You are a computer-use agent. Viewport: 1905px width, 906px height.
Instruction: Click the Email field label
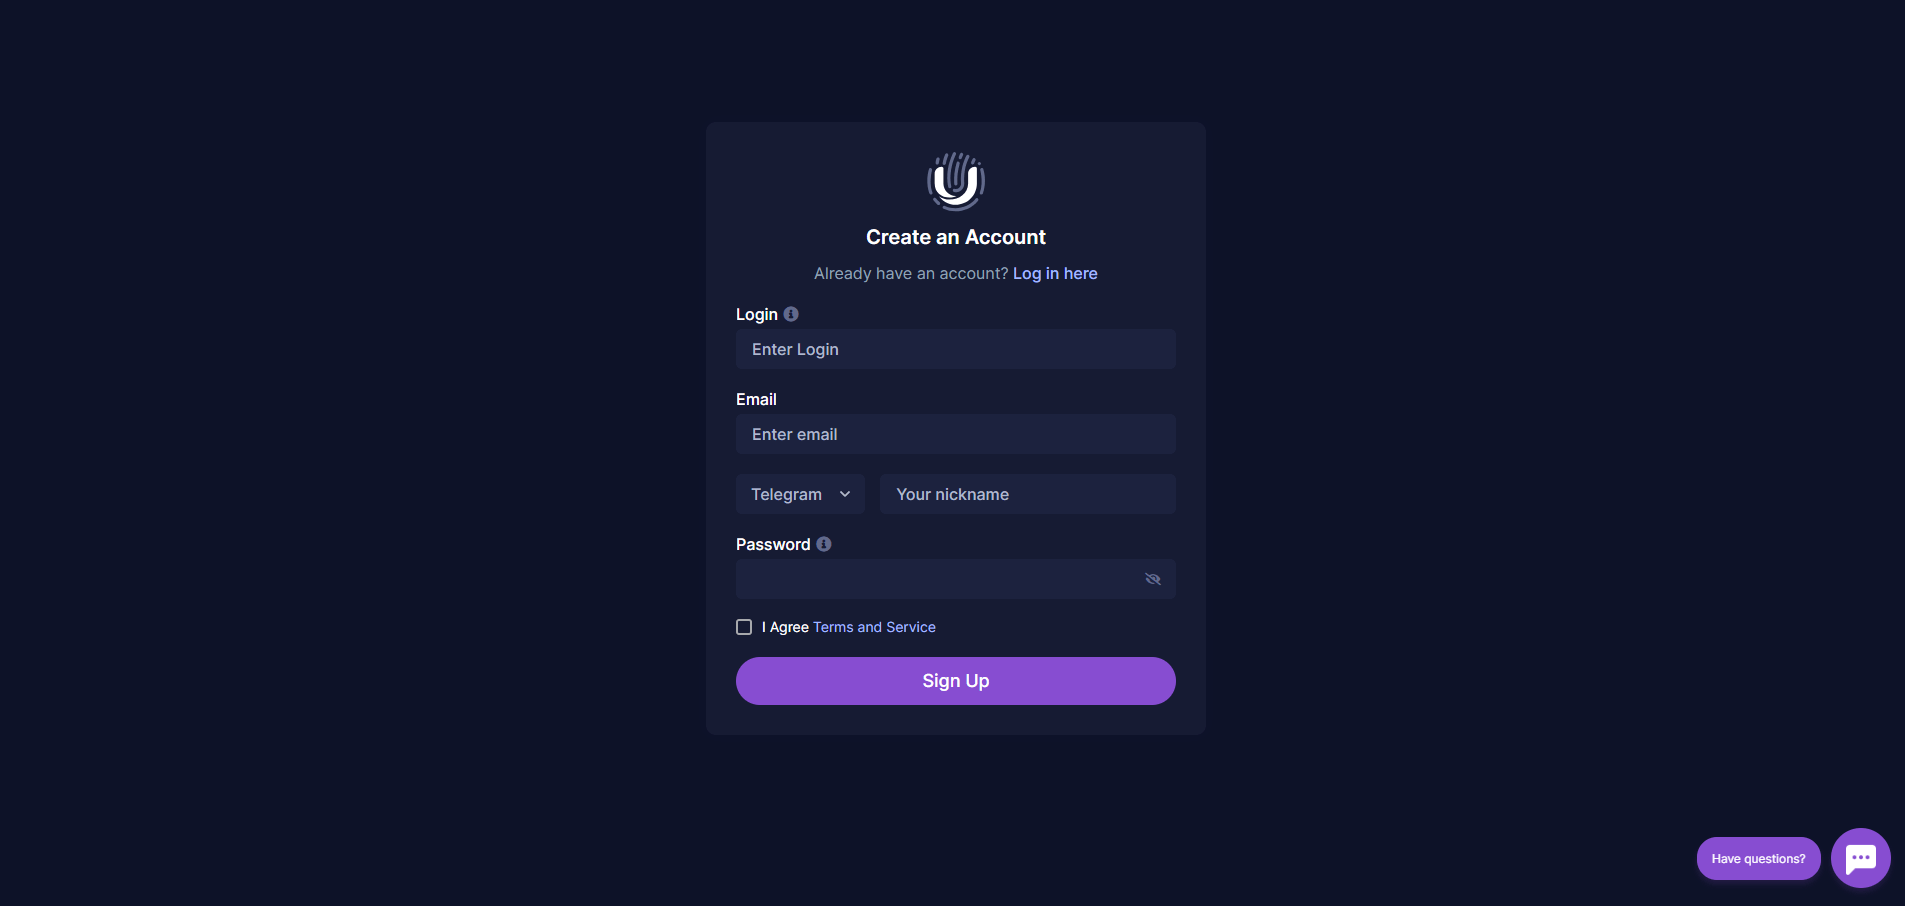pos(756,400)
